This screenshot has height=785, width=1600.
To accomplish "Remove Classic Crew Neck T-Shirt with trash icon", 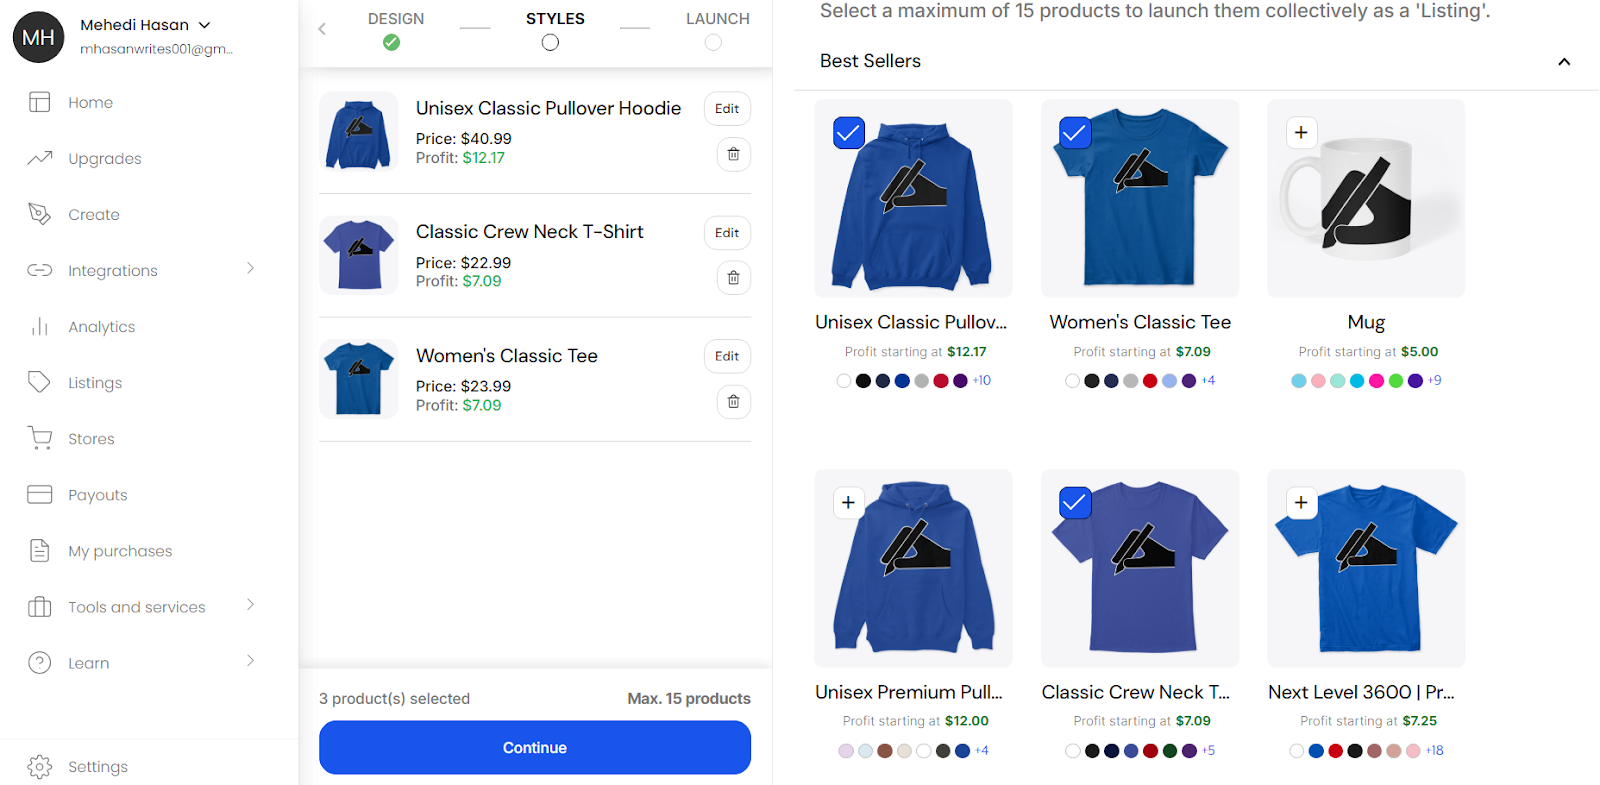I will click(x=733, y=278).
